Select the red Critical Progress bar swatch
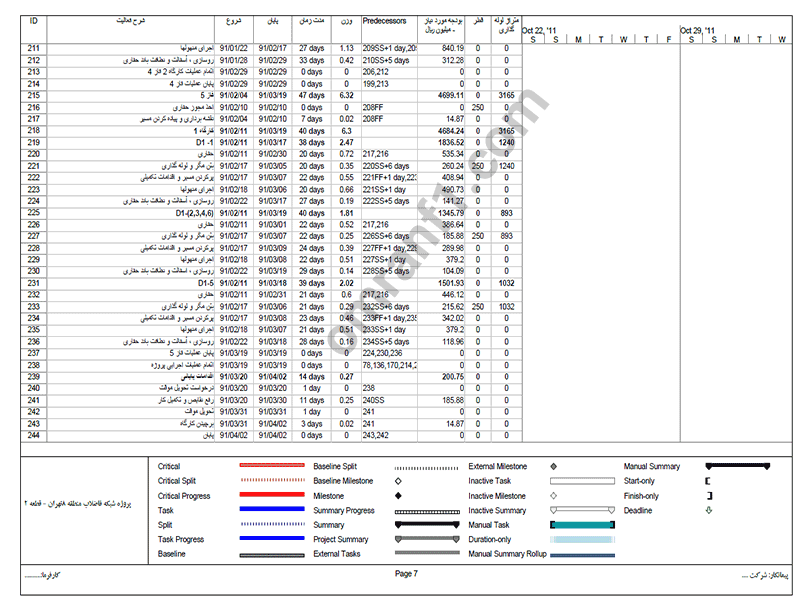Image resolution: width=800 pixels, height=600 pixels. point(272,496)
